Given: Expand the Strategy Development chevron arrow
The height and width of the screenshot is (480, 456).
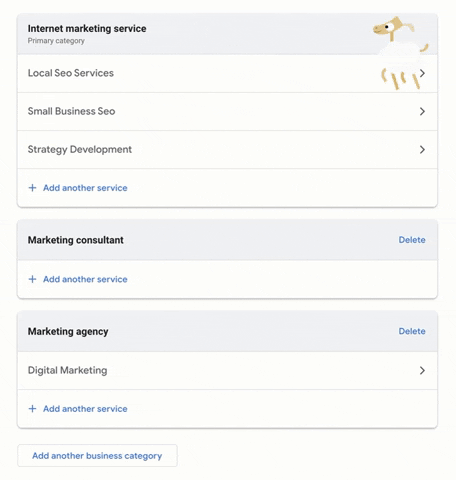Looking at the screenshot, I should (422, 149).
